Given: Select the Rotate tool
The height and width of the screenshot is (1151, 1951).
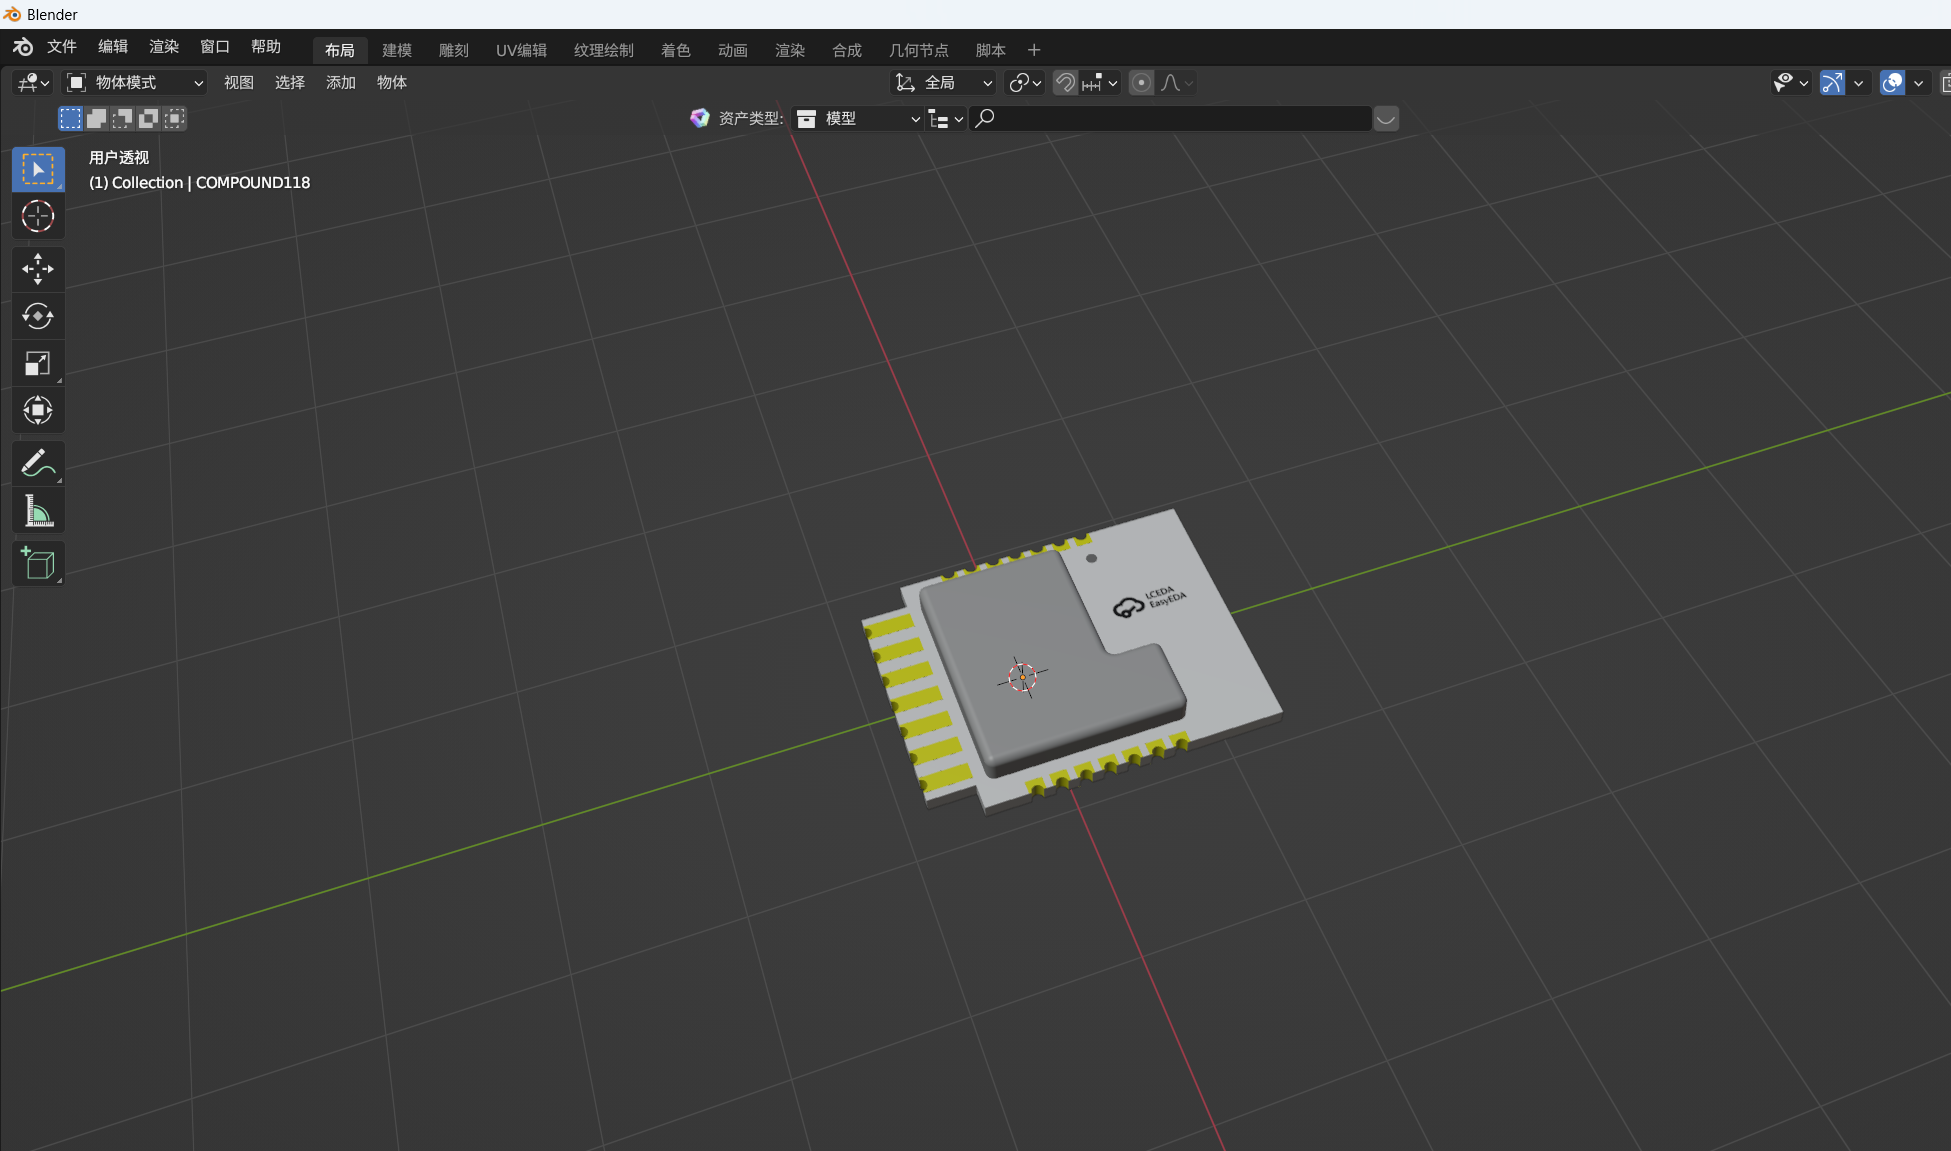Looking at the screenshot, I should point(38,316).
